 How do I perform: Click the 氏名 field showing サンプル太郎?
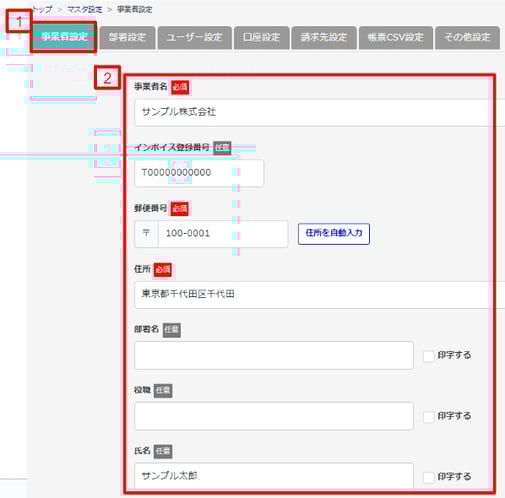274,476
